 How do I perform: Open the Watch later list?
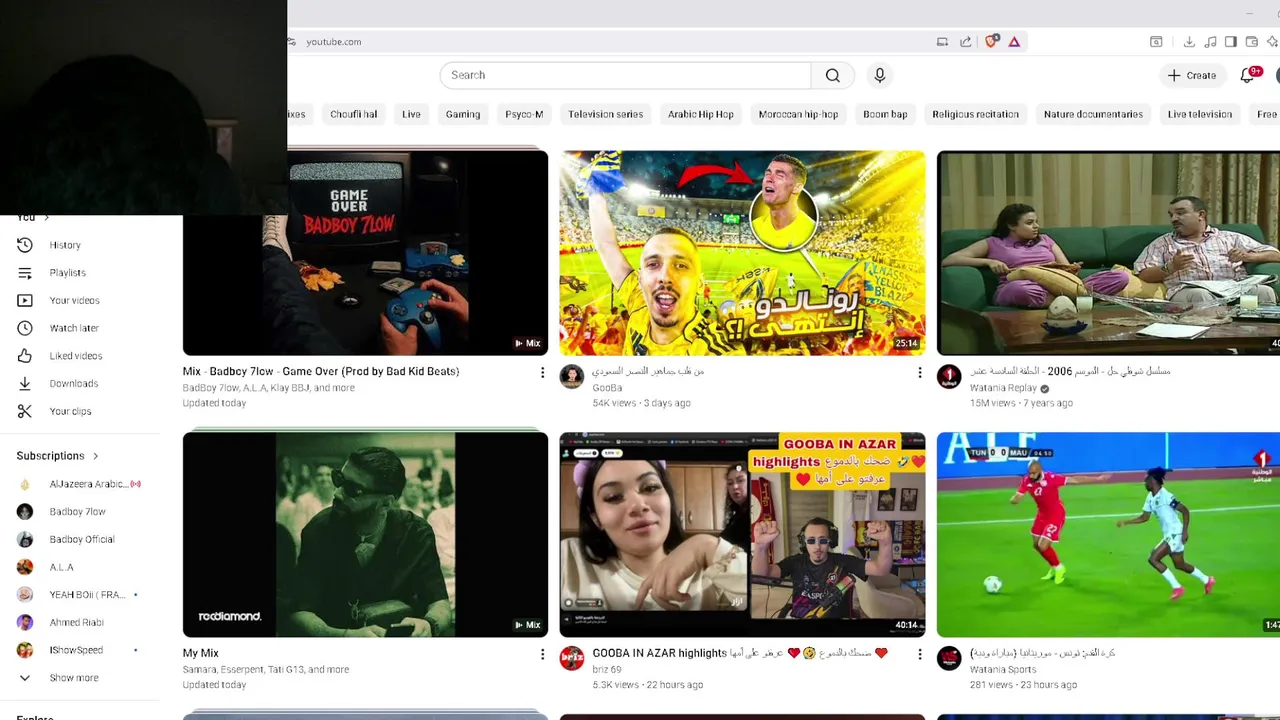(80, 328)
